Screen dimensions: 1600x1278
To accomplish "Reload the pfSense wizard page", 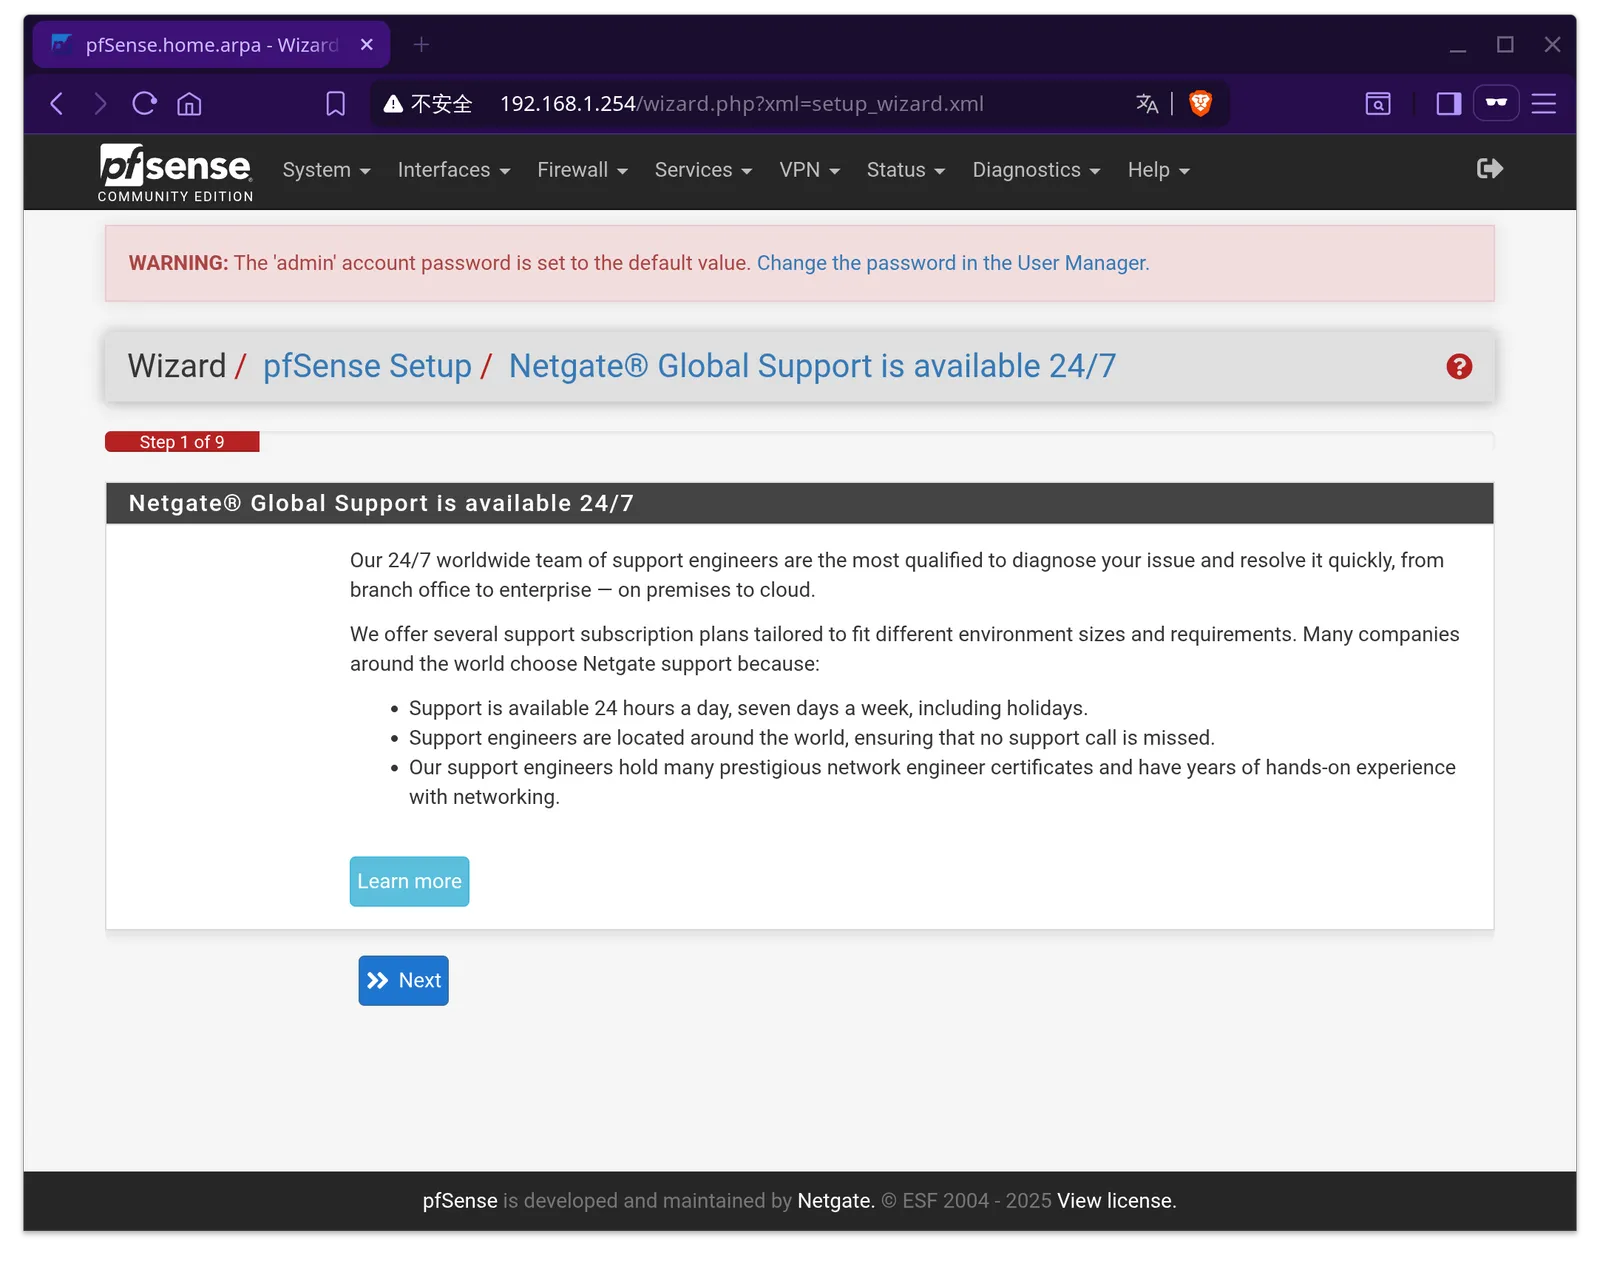I will click(x=144, y=104).
